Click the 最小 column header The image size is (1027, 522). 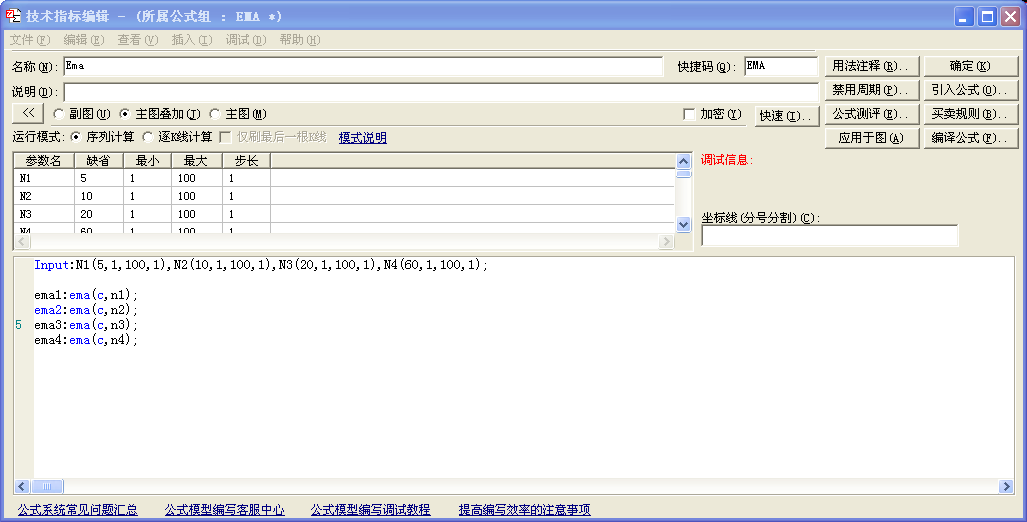[147, 160]
